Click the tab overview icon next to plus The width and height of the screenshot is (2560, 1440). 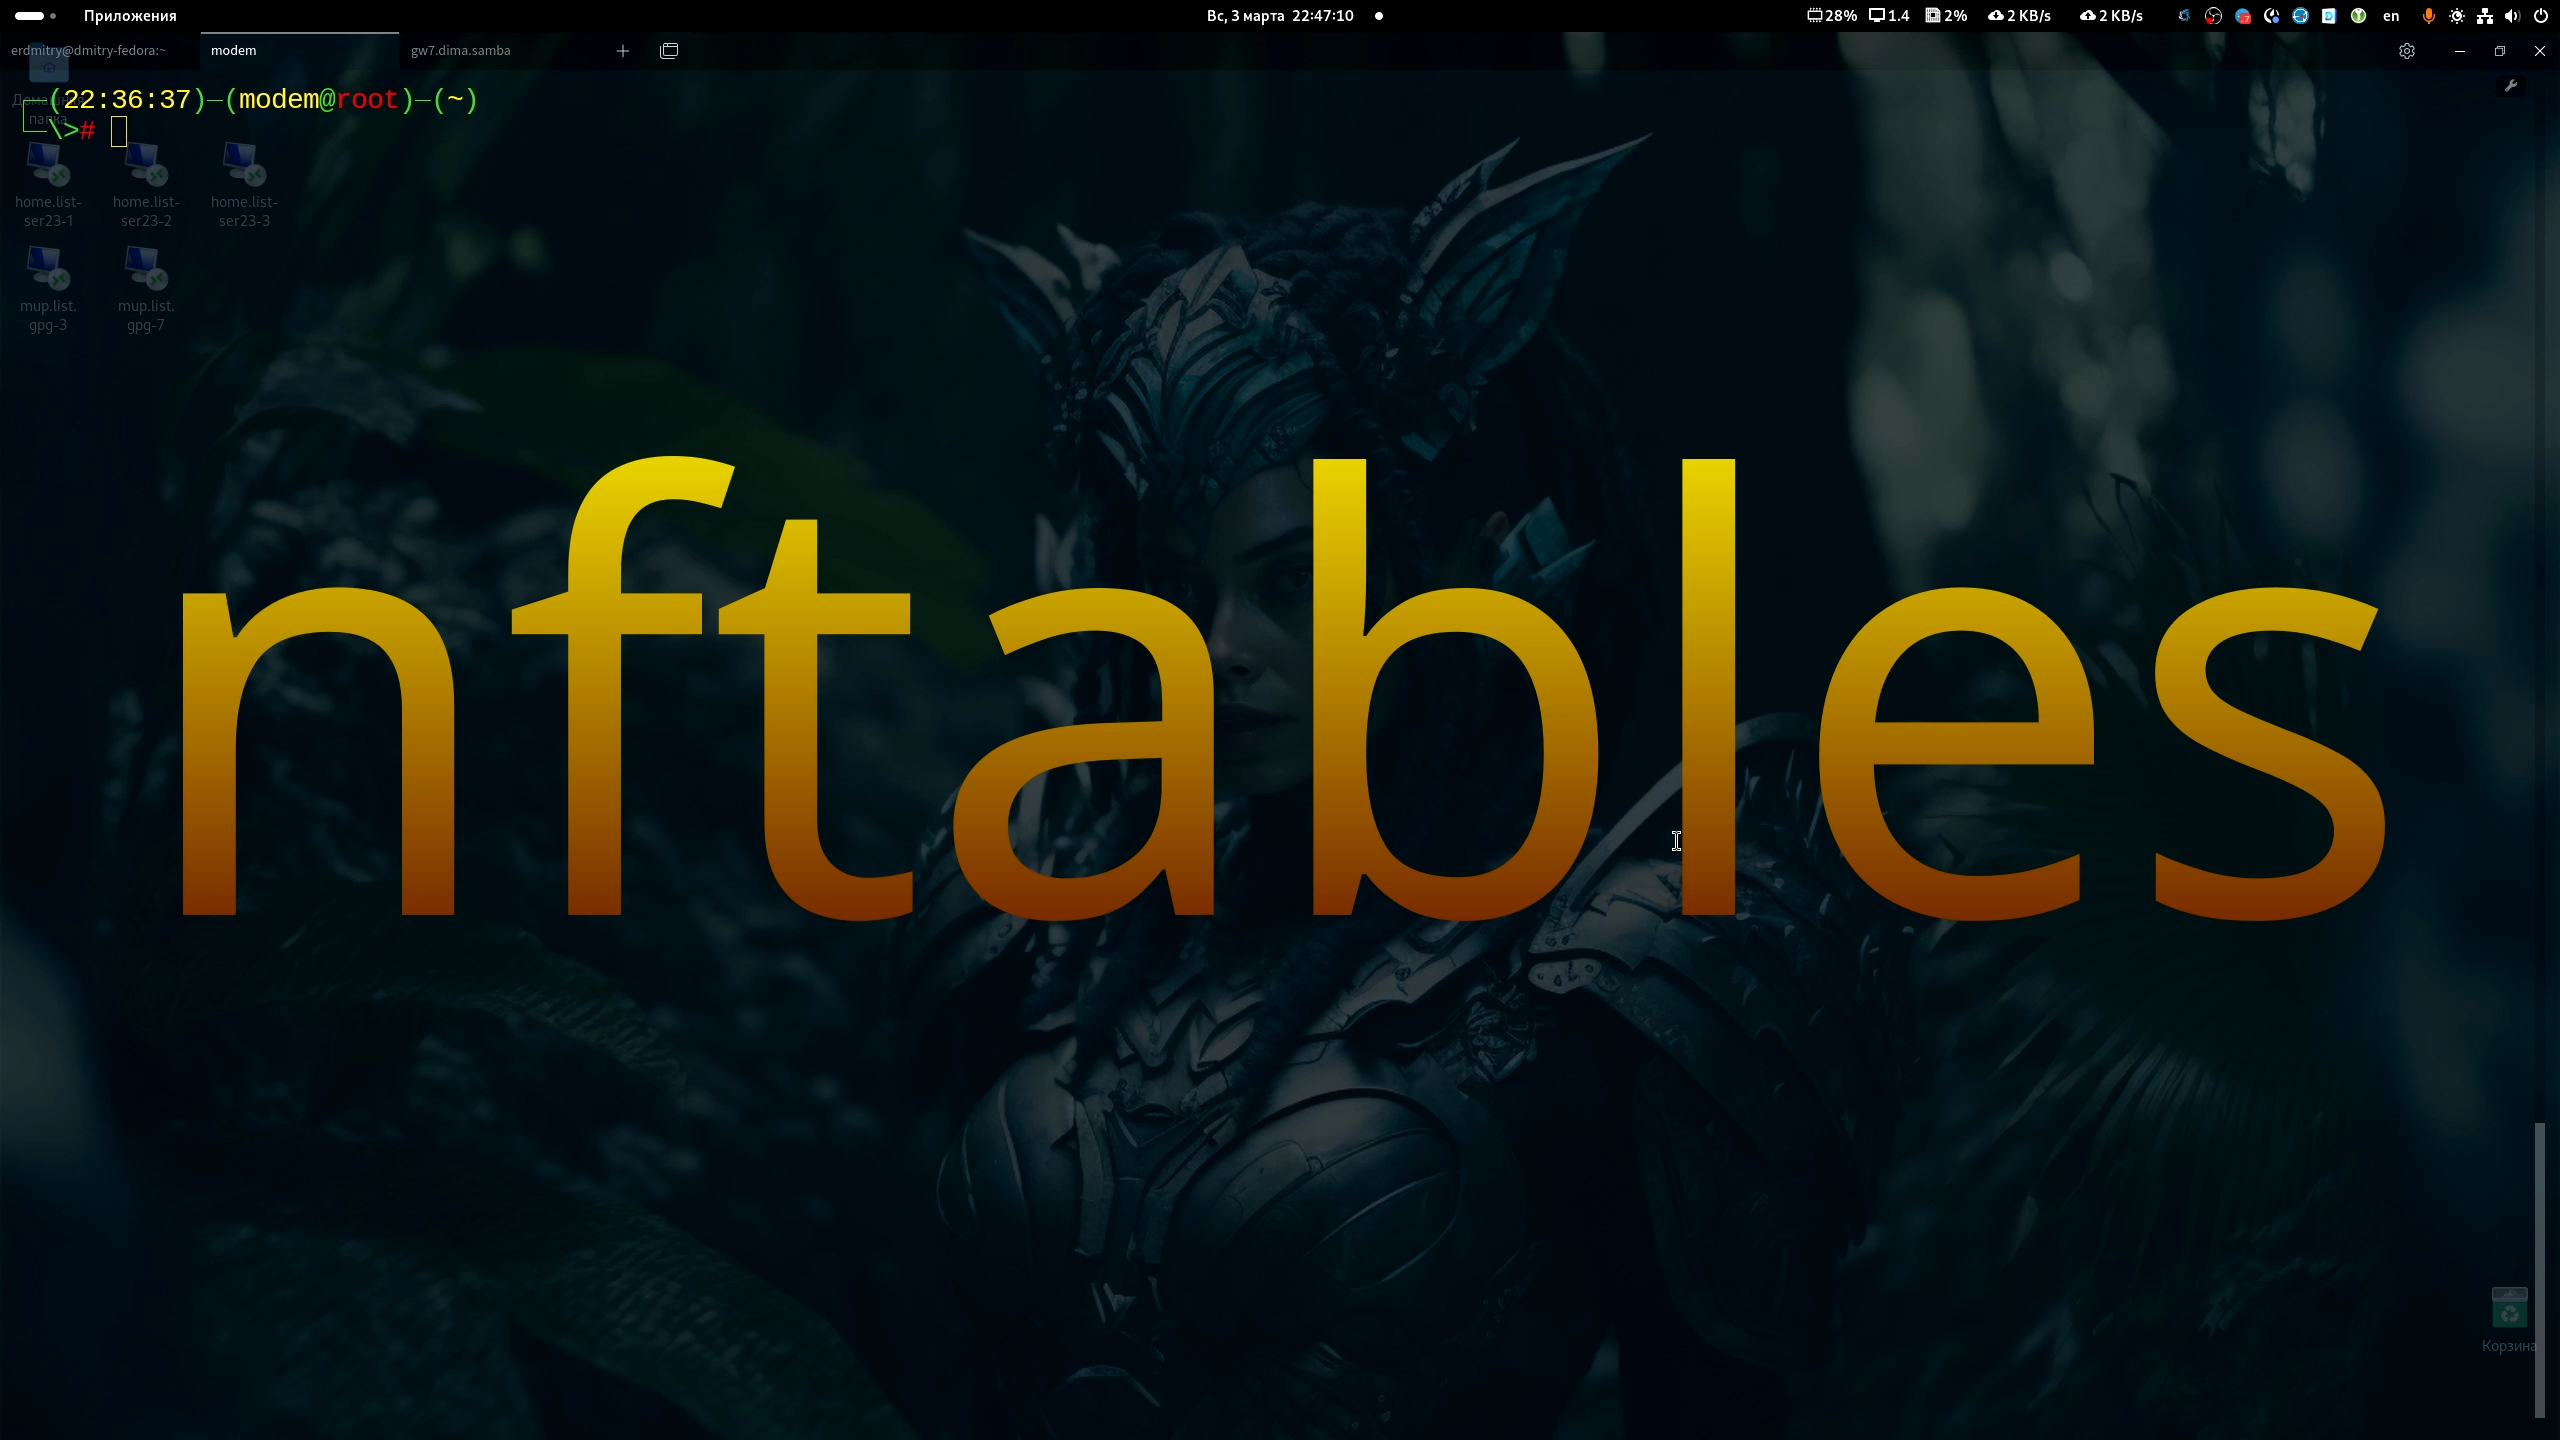669,51
